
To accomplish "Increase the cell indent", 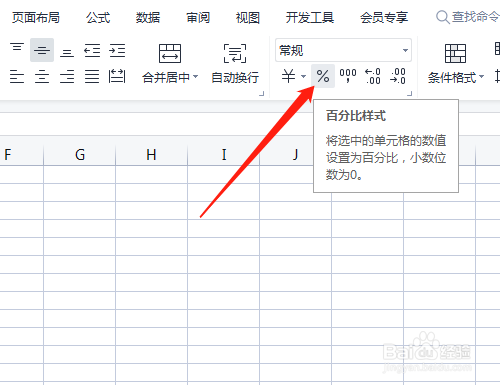I will point(117,50).
